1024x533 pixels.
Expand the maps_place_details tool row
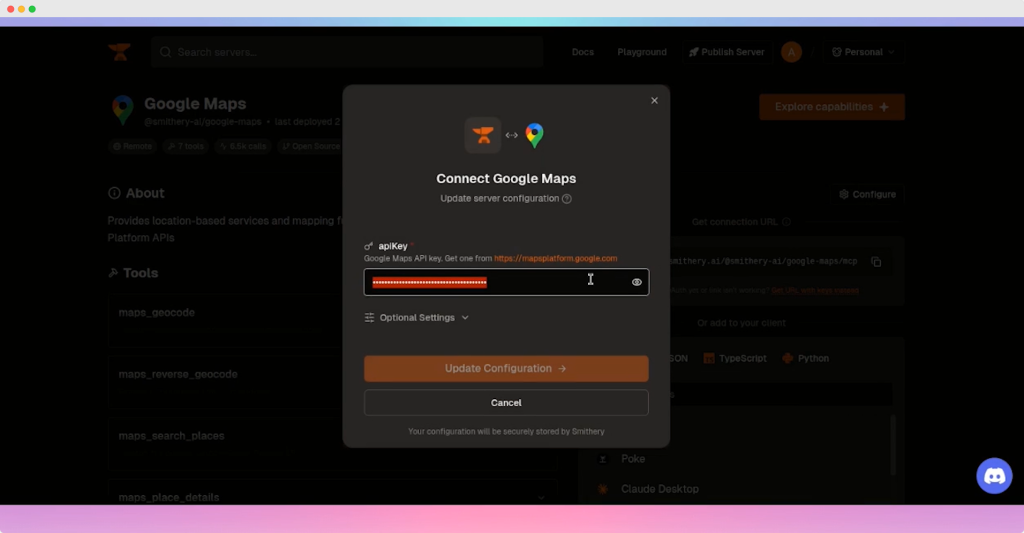(541, 497)
